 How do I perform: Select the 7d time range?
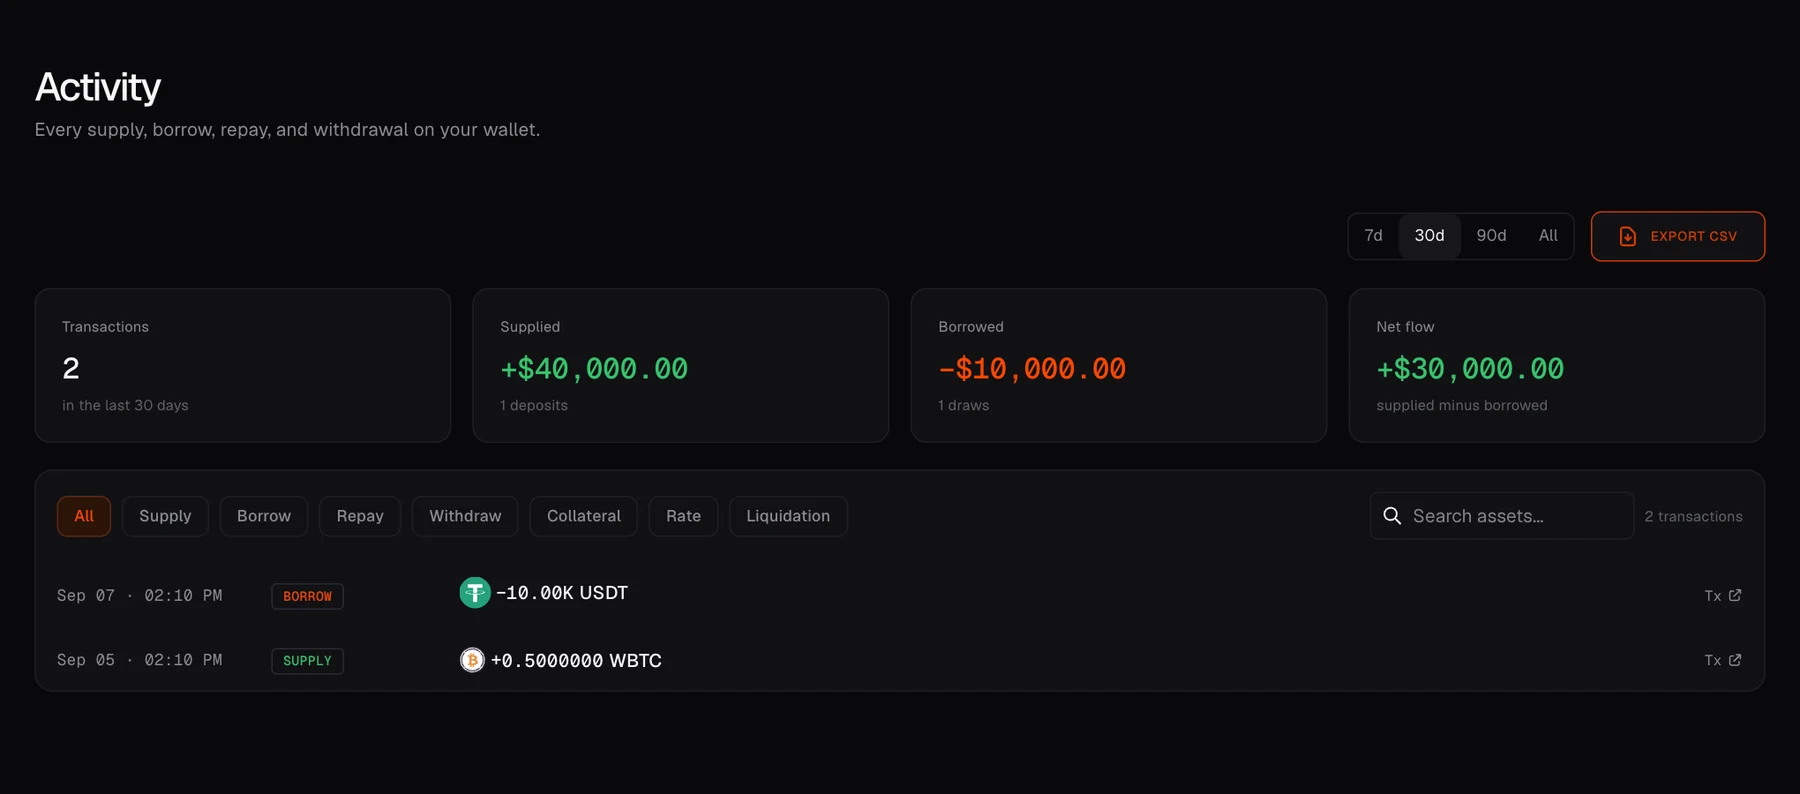click(1374, 236)
